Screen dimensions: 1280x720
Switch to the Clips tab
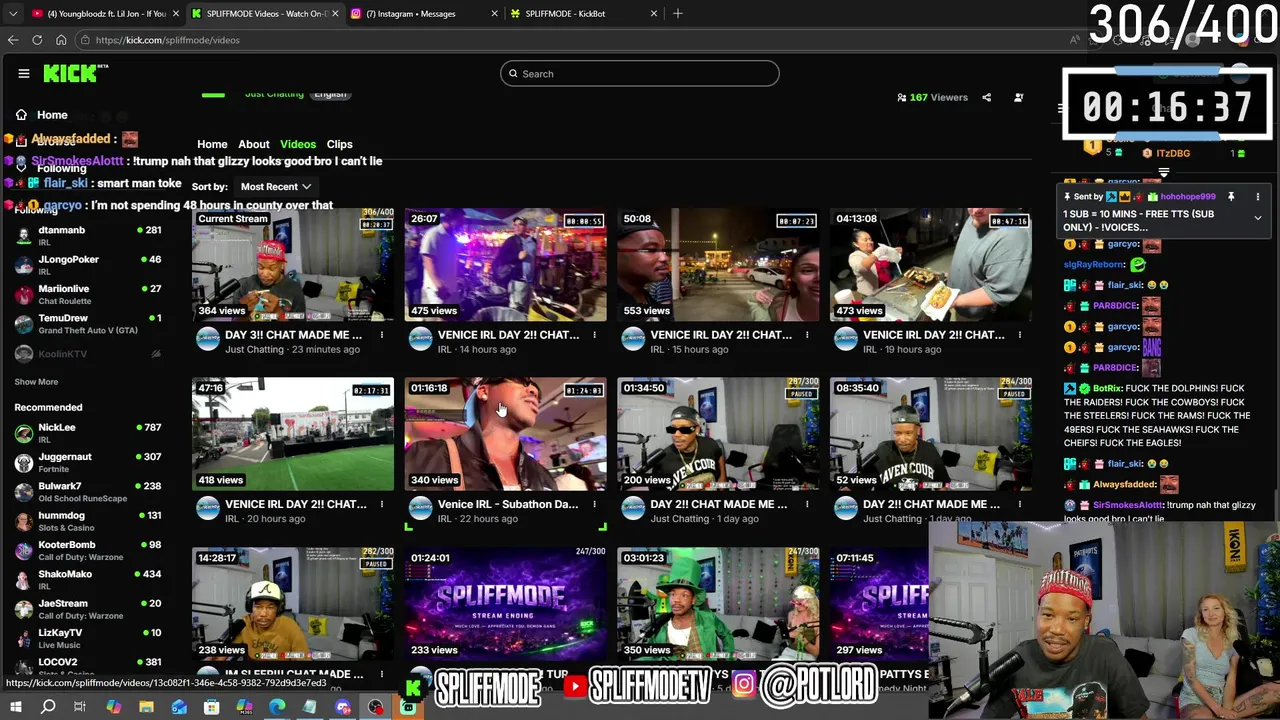(340, 144)
